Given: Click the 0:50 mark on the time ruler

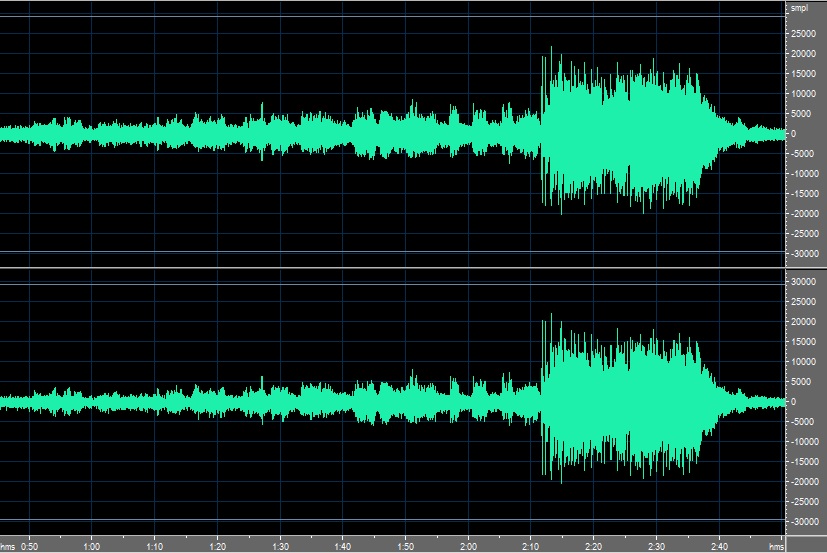Looking at the screenshot, I should click(30, 547).
